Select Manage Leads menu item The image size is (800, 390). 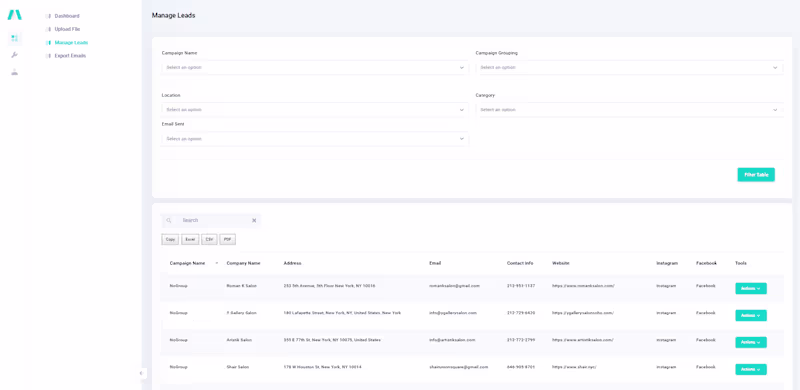tap(71, 42)
